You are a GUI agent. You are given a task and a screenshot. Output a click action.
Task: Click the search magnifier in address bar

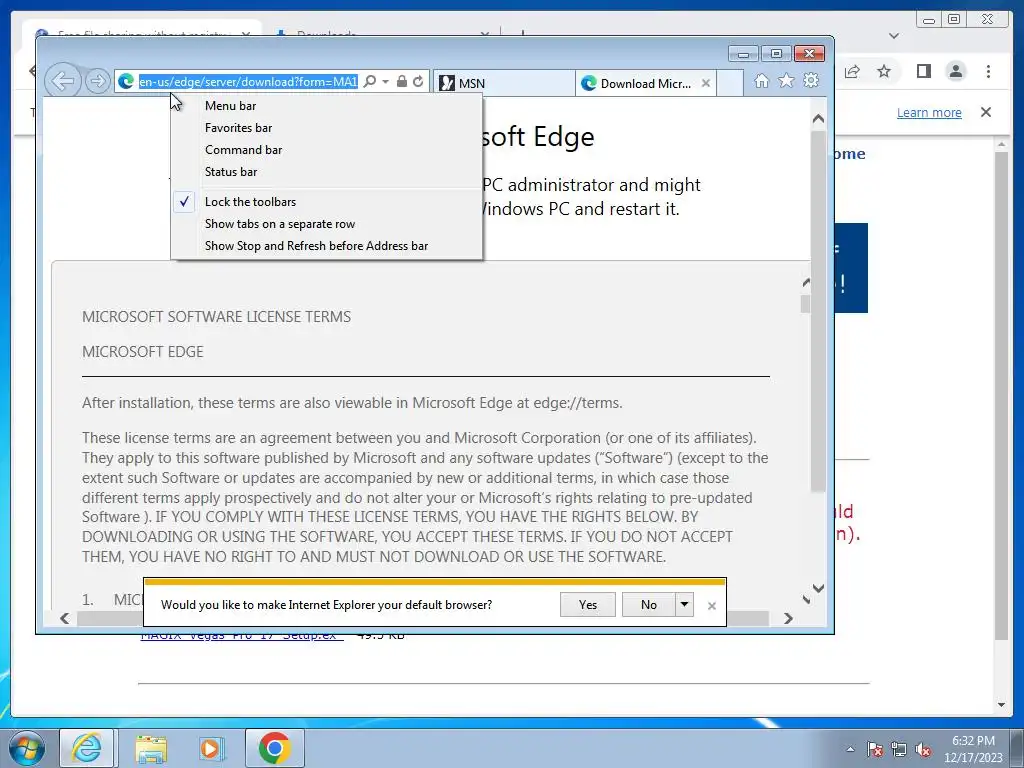tap(370, 82)
